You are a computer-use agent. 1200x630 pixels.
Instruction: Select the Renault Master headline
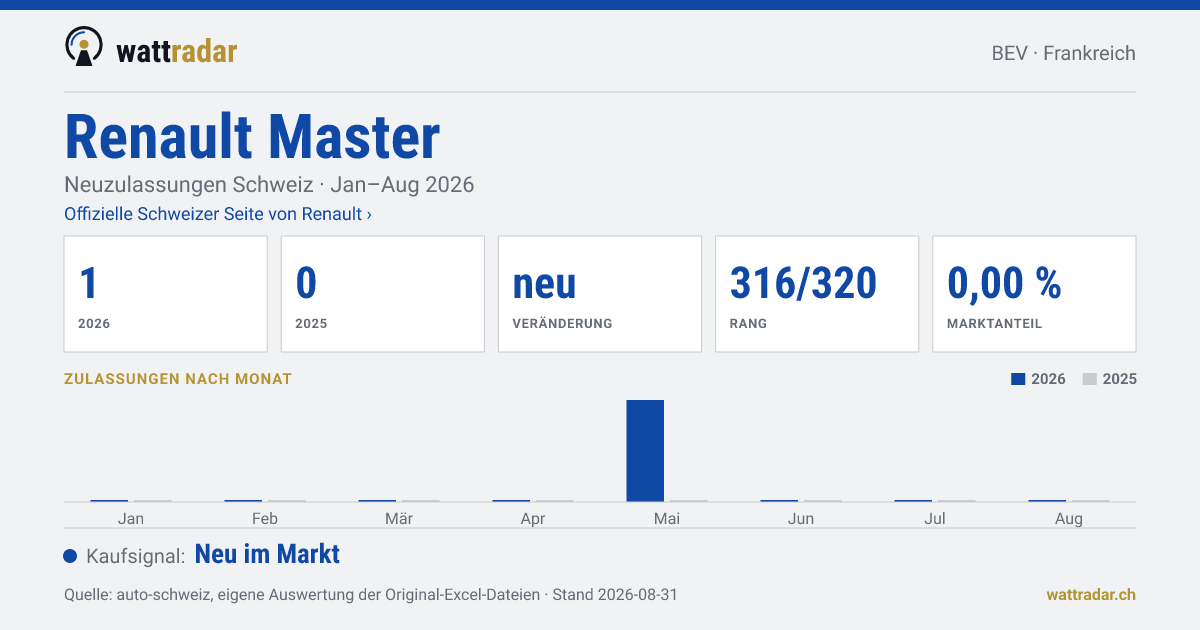[x=252, y=137]
